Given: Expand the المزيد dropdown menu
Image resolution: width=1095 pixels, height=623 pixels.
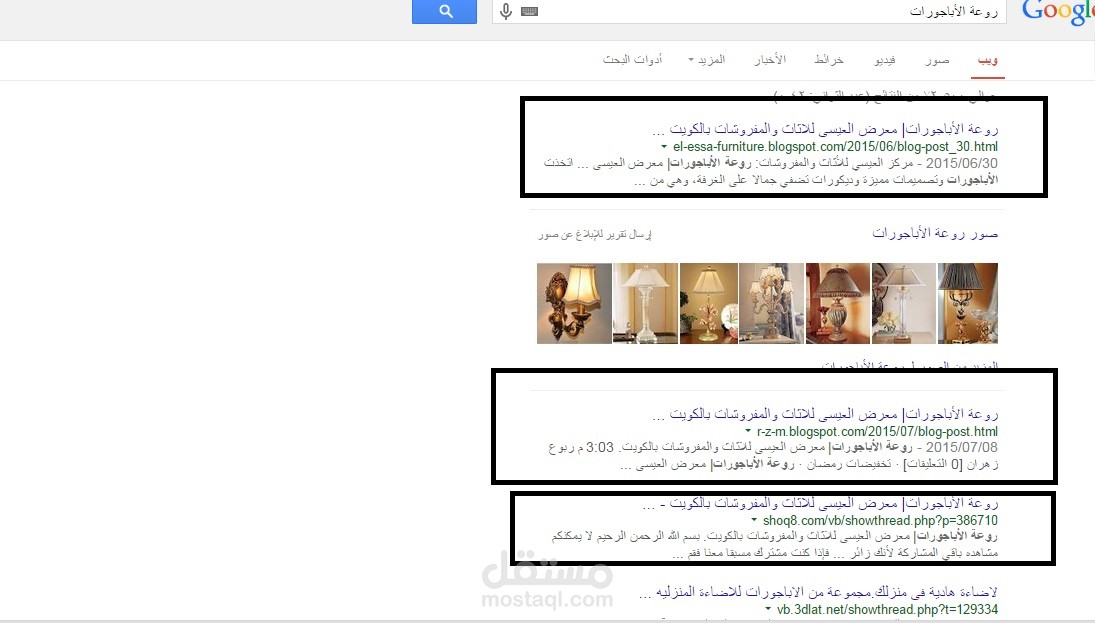Looking at the screenshot, I should 707,60.
